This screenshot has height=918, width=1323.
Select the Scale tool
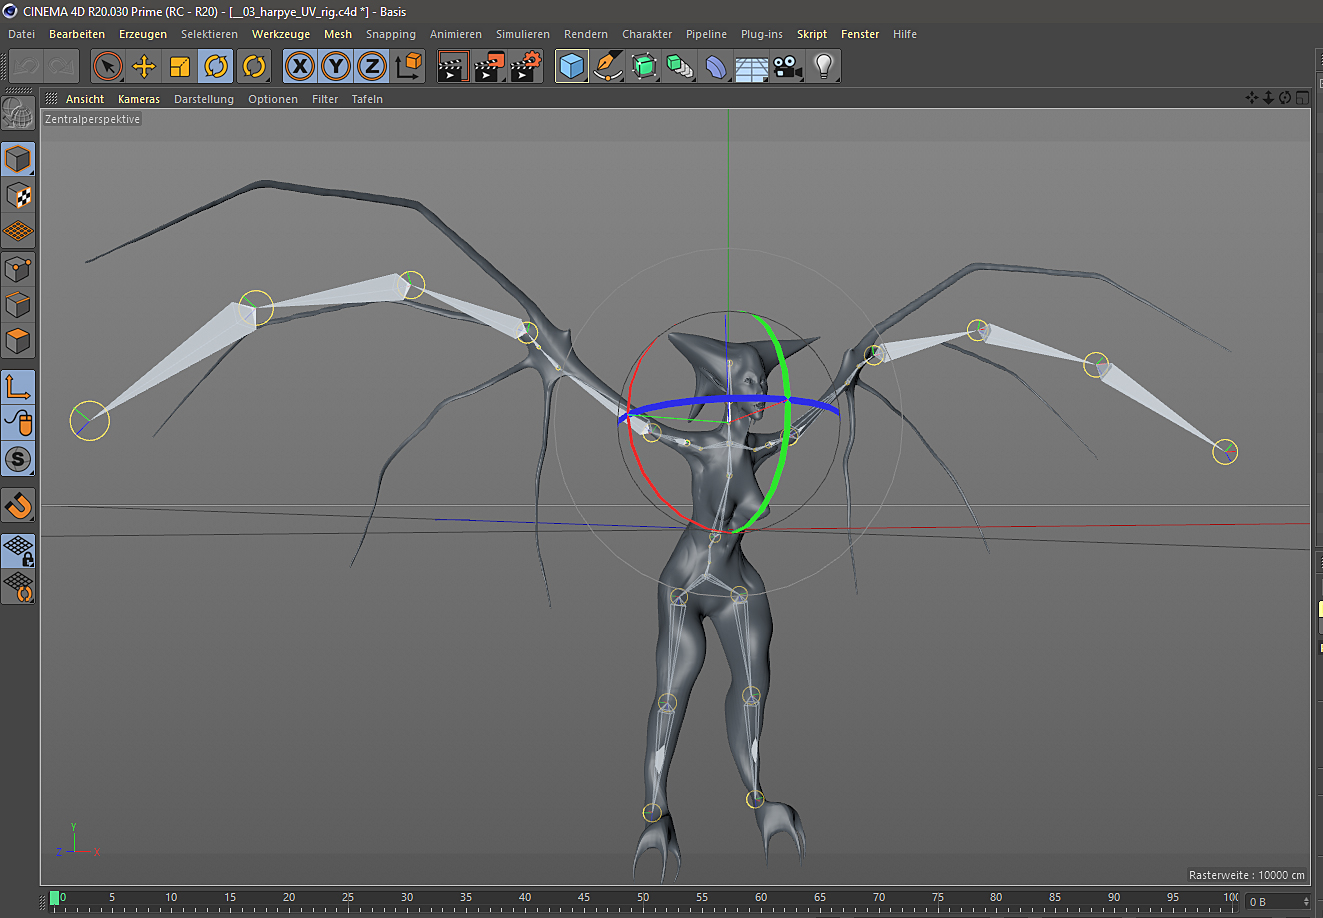[x=180, y=67]
